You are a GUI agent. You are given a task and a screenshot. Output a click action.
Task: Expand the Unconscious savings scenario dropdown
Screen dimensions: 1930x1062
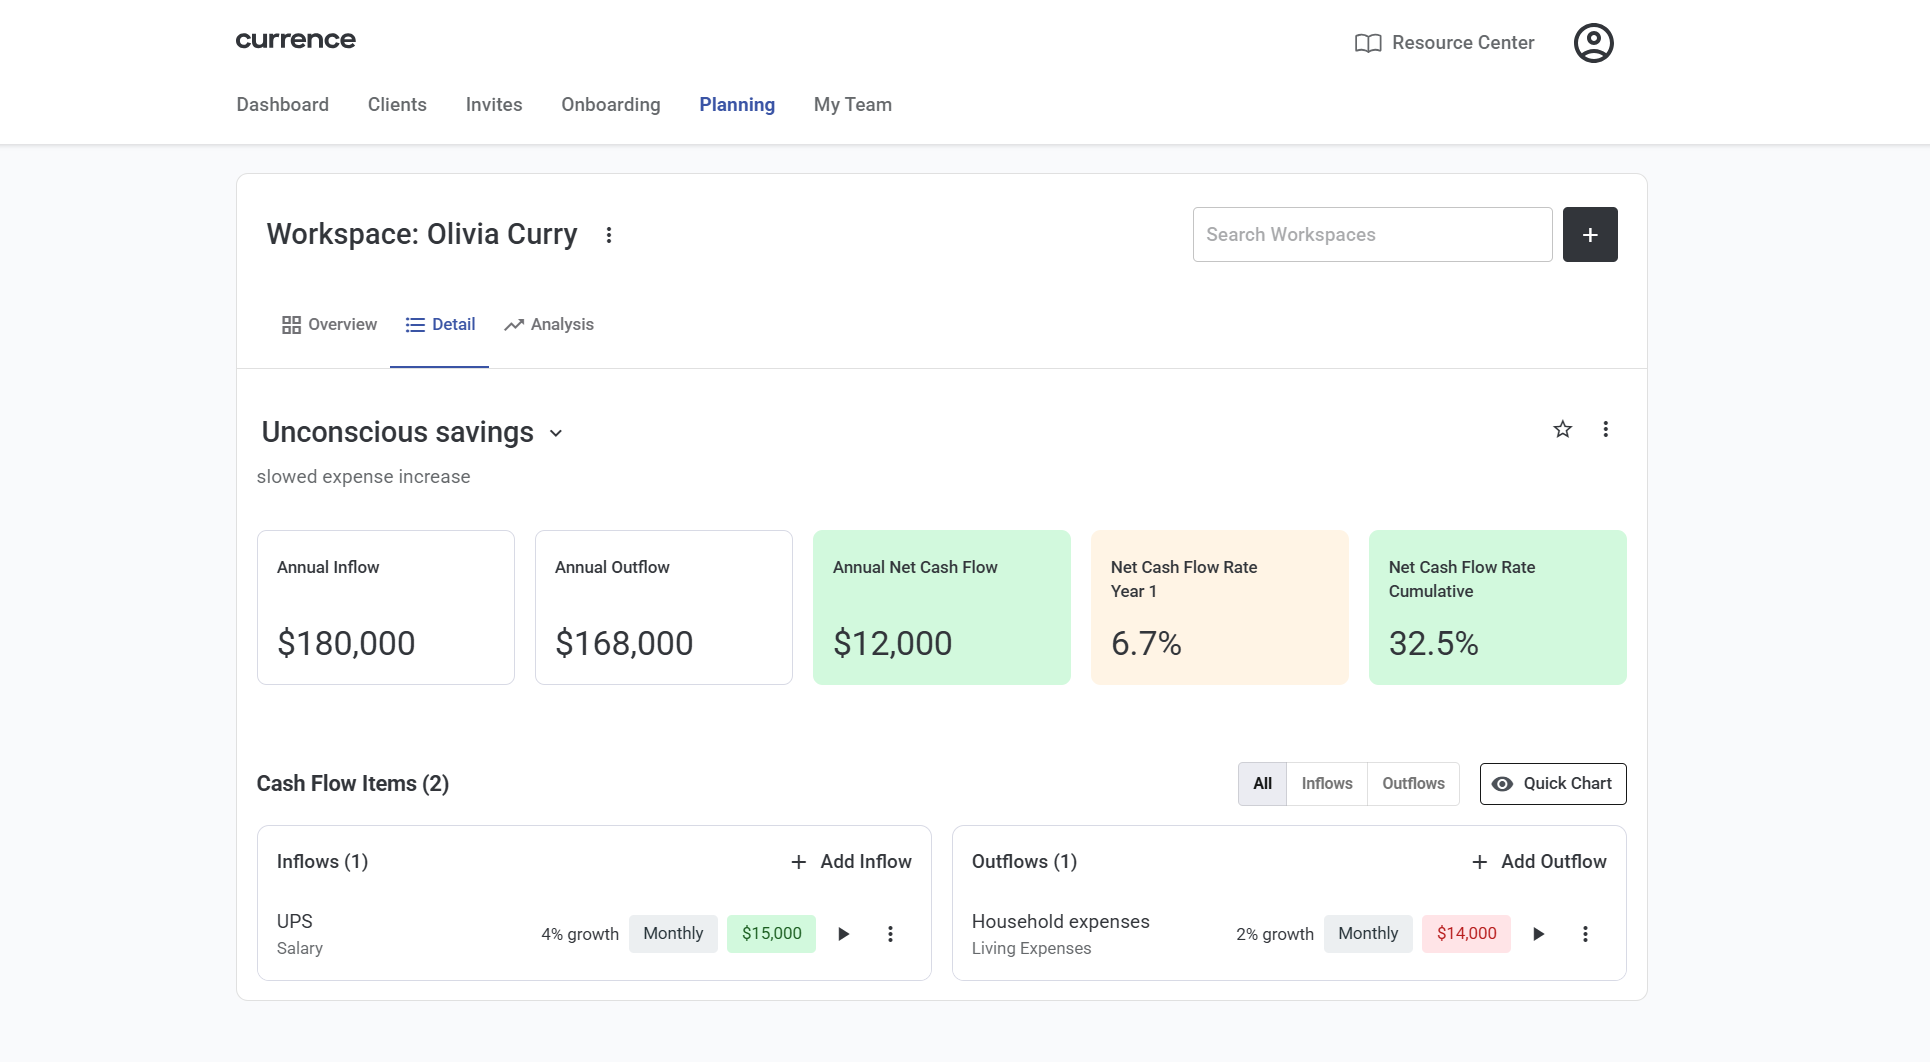click(x=556, y=433)
